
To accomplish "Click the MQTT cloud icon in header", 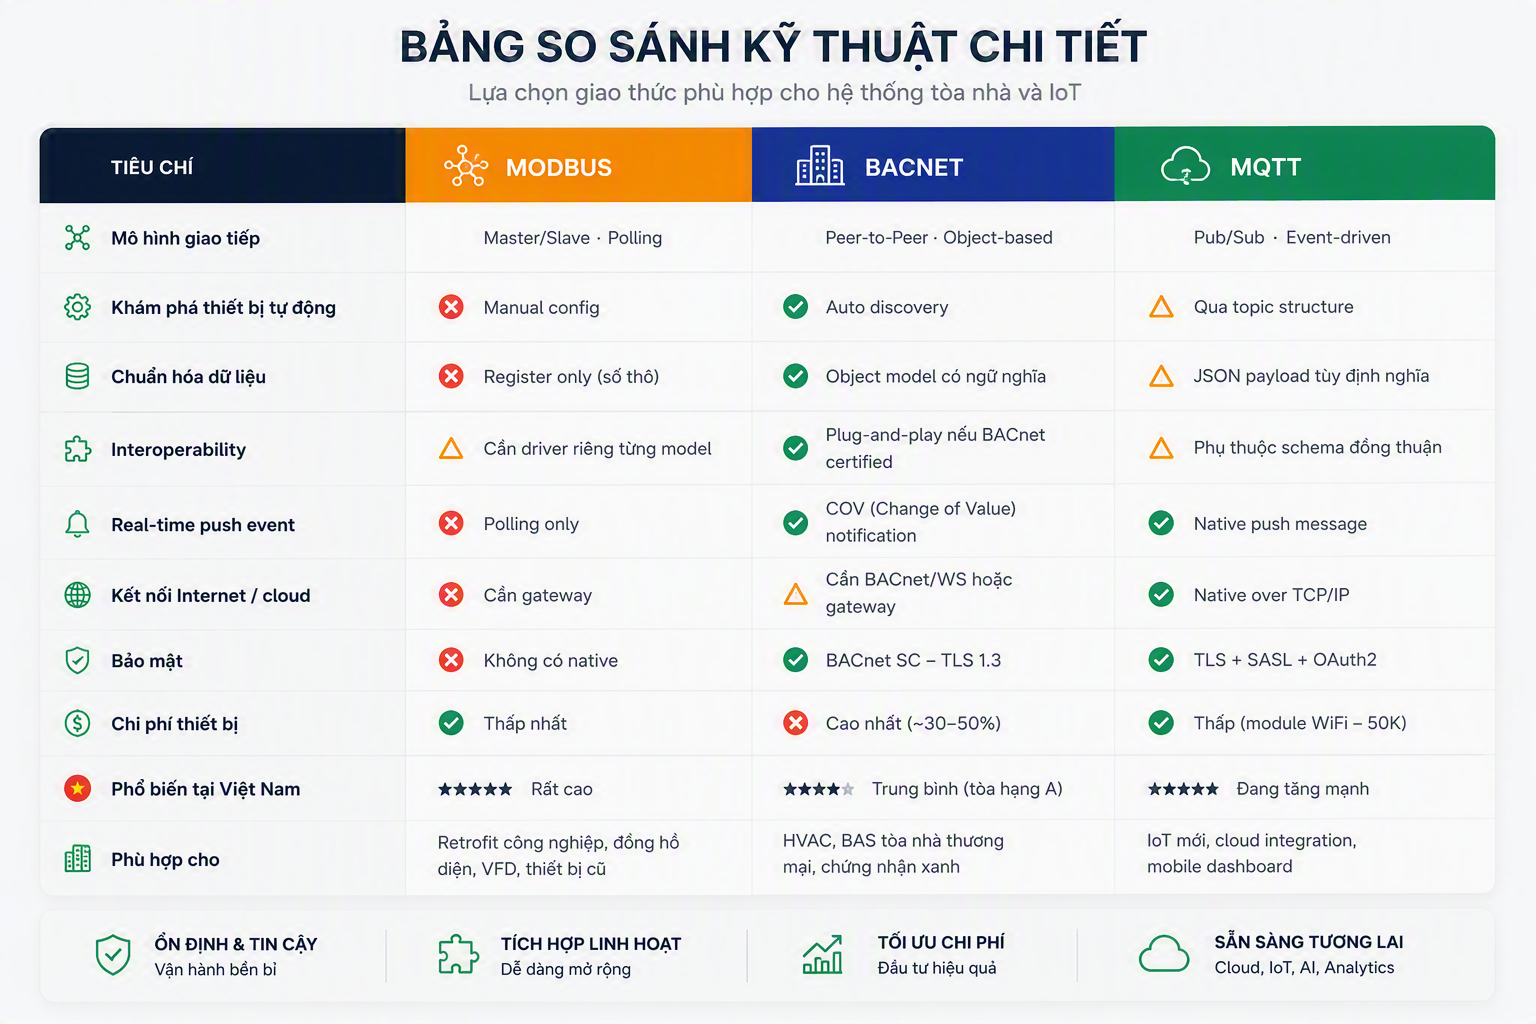I will 1185,166.
